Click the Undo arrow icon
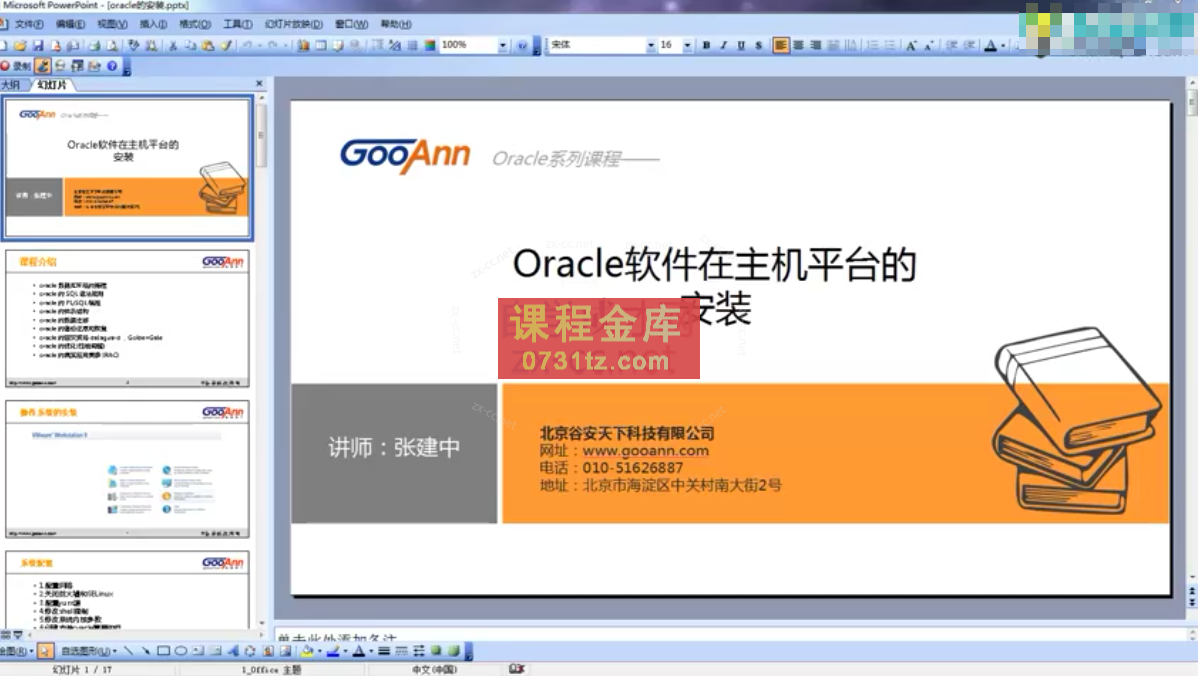This screenshot has height=676, width=1198. click(247, 46)
